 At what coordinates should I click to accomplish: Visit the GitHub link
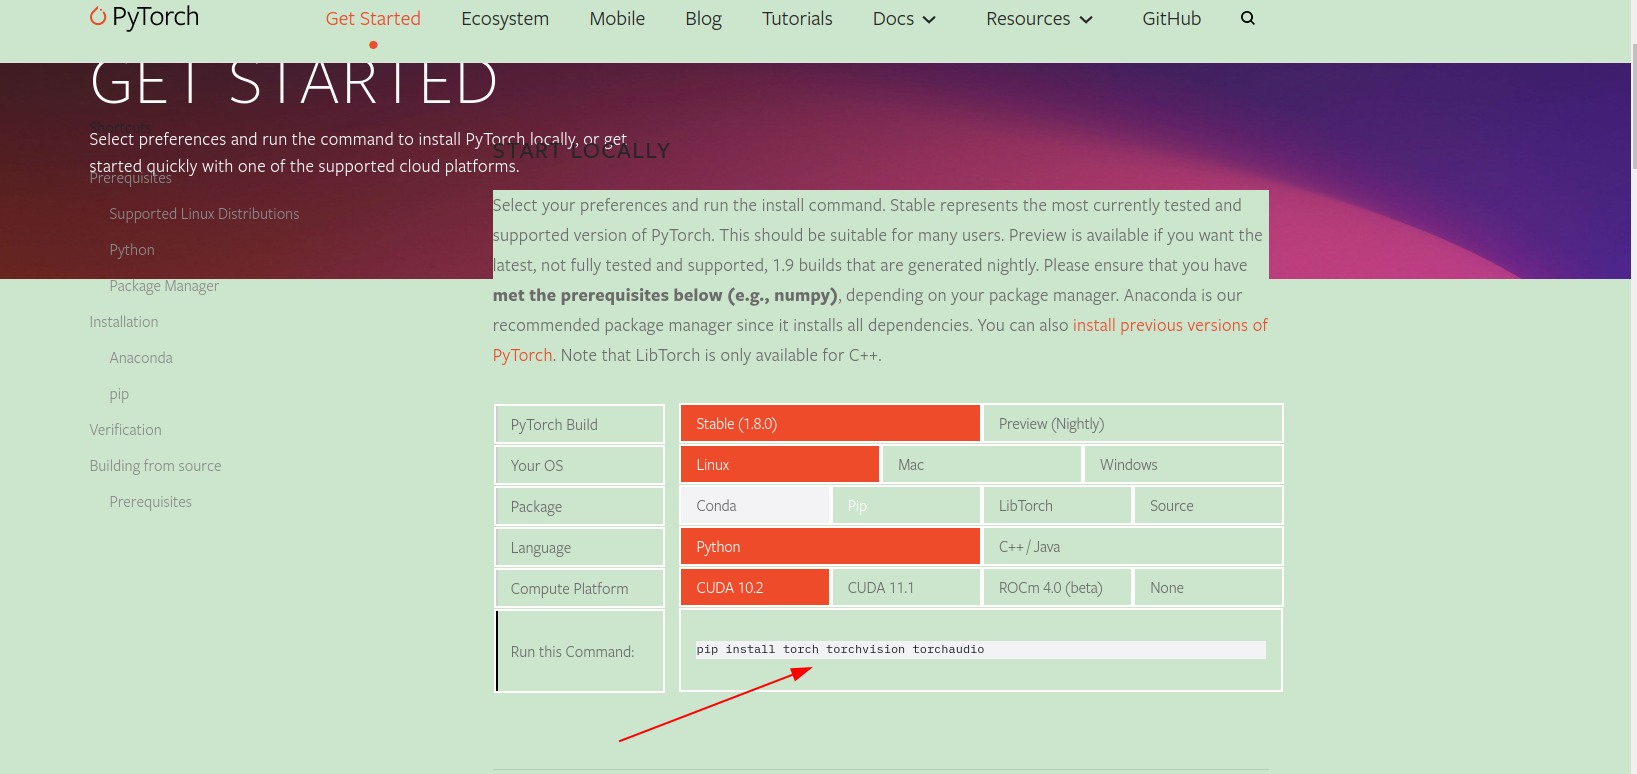click(x=1171, y=18)
